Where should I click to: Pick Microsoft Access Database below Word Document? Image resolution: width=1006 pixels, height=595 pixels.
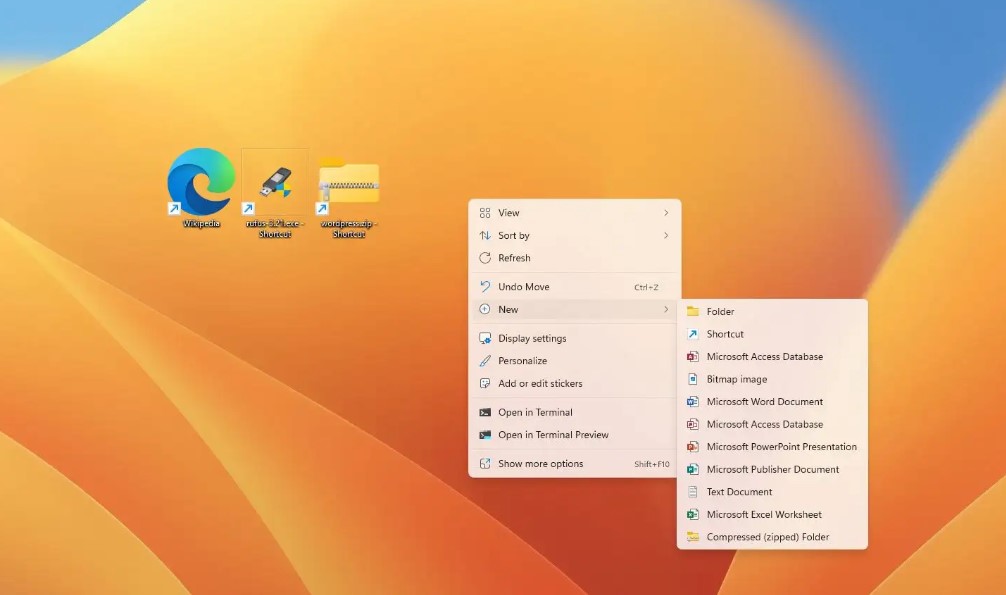[x=772, y=424]
